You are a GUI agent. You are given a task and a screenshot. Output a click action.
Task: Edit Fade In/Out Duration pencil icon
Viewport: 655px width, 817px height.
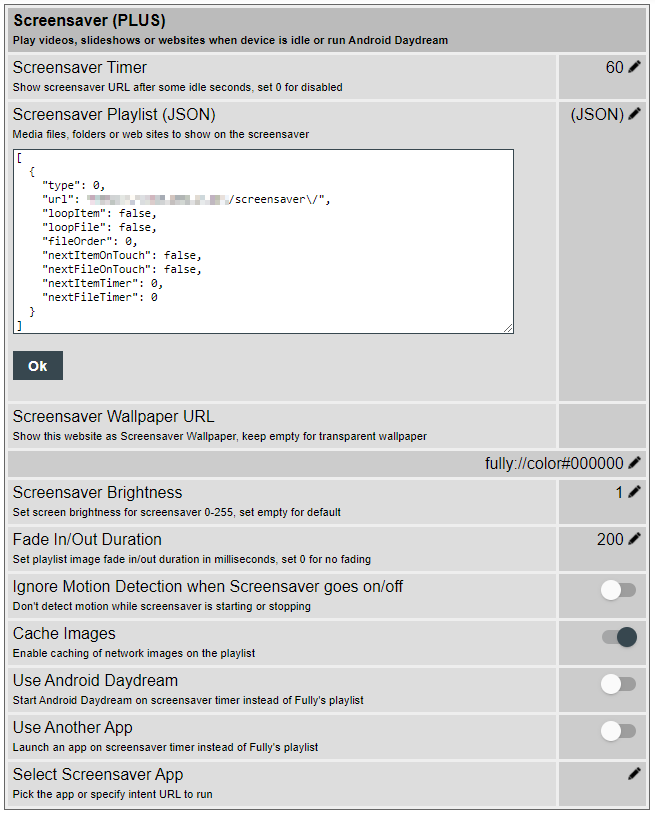tap(635, 539)
